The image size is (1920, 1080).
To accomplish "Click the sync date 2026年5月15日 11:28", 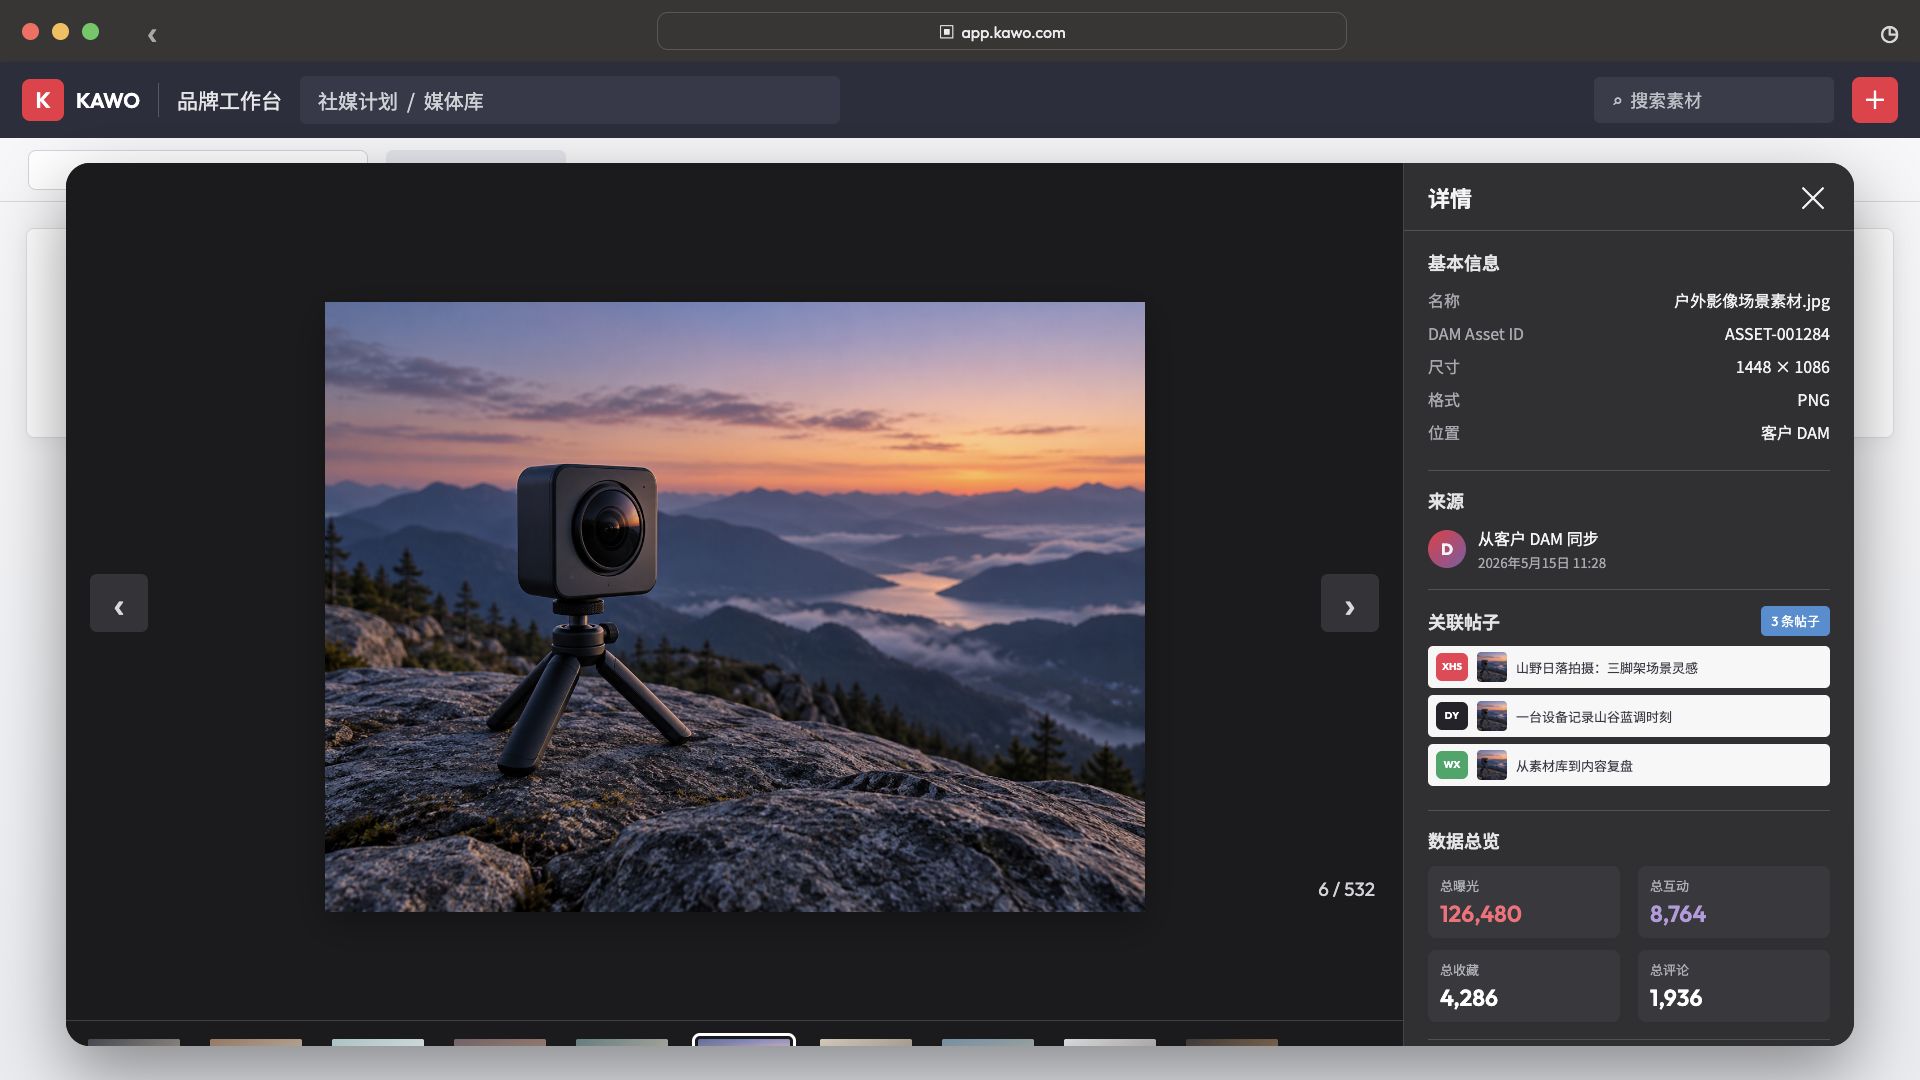I will tap(1541, 563).
